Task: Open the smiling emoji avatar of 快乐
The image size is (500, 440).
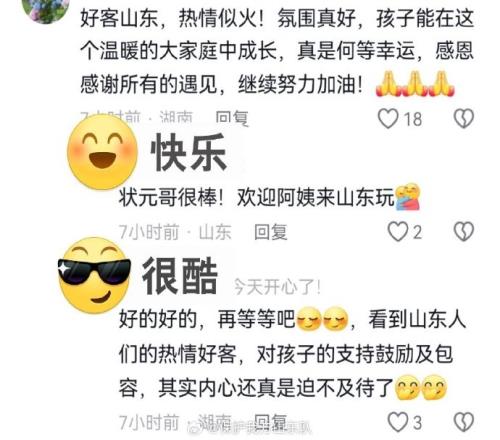Action: coord(102,152)
